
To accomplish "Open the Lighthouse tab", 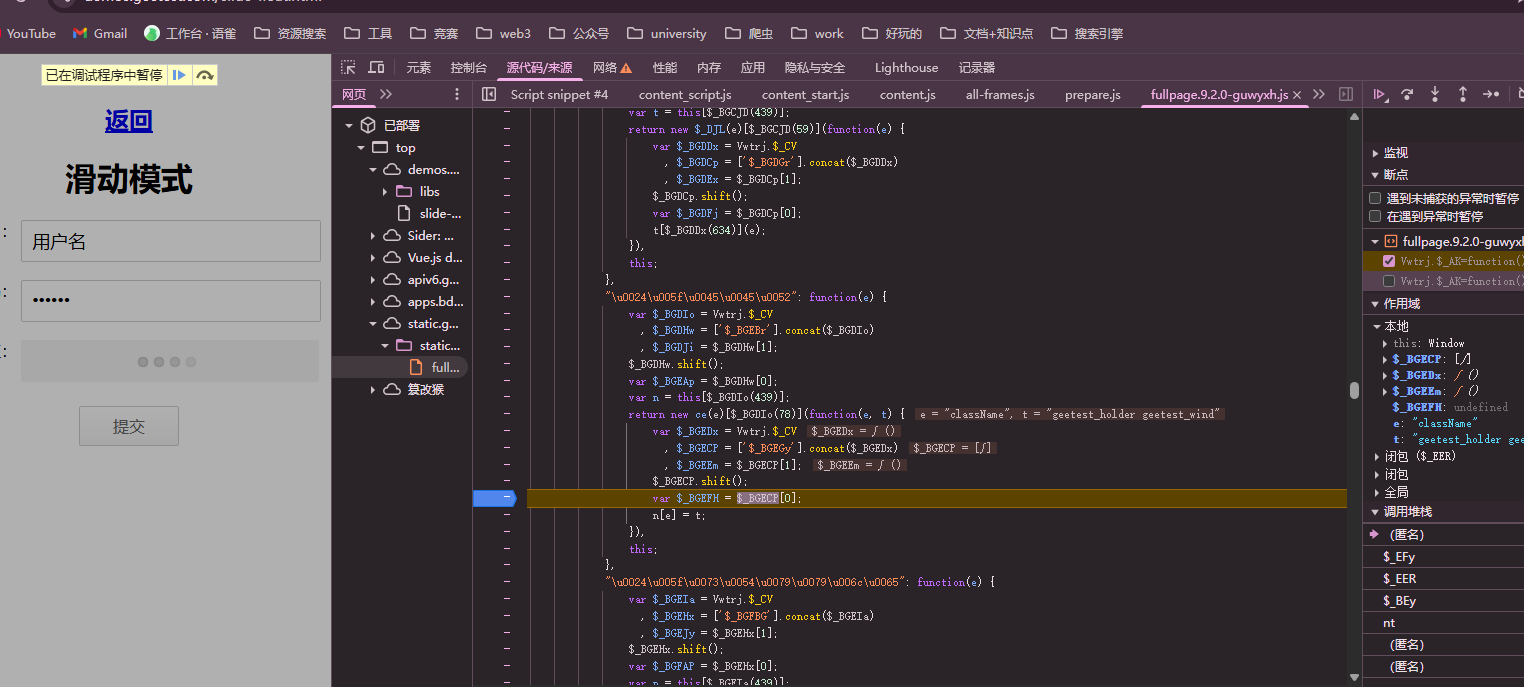I will [x=906, y=68].
